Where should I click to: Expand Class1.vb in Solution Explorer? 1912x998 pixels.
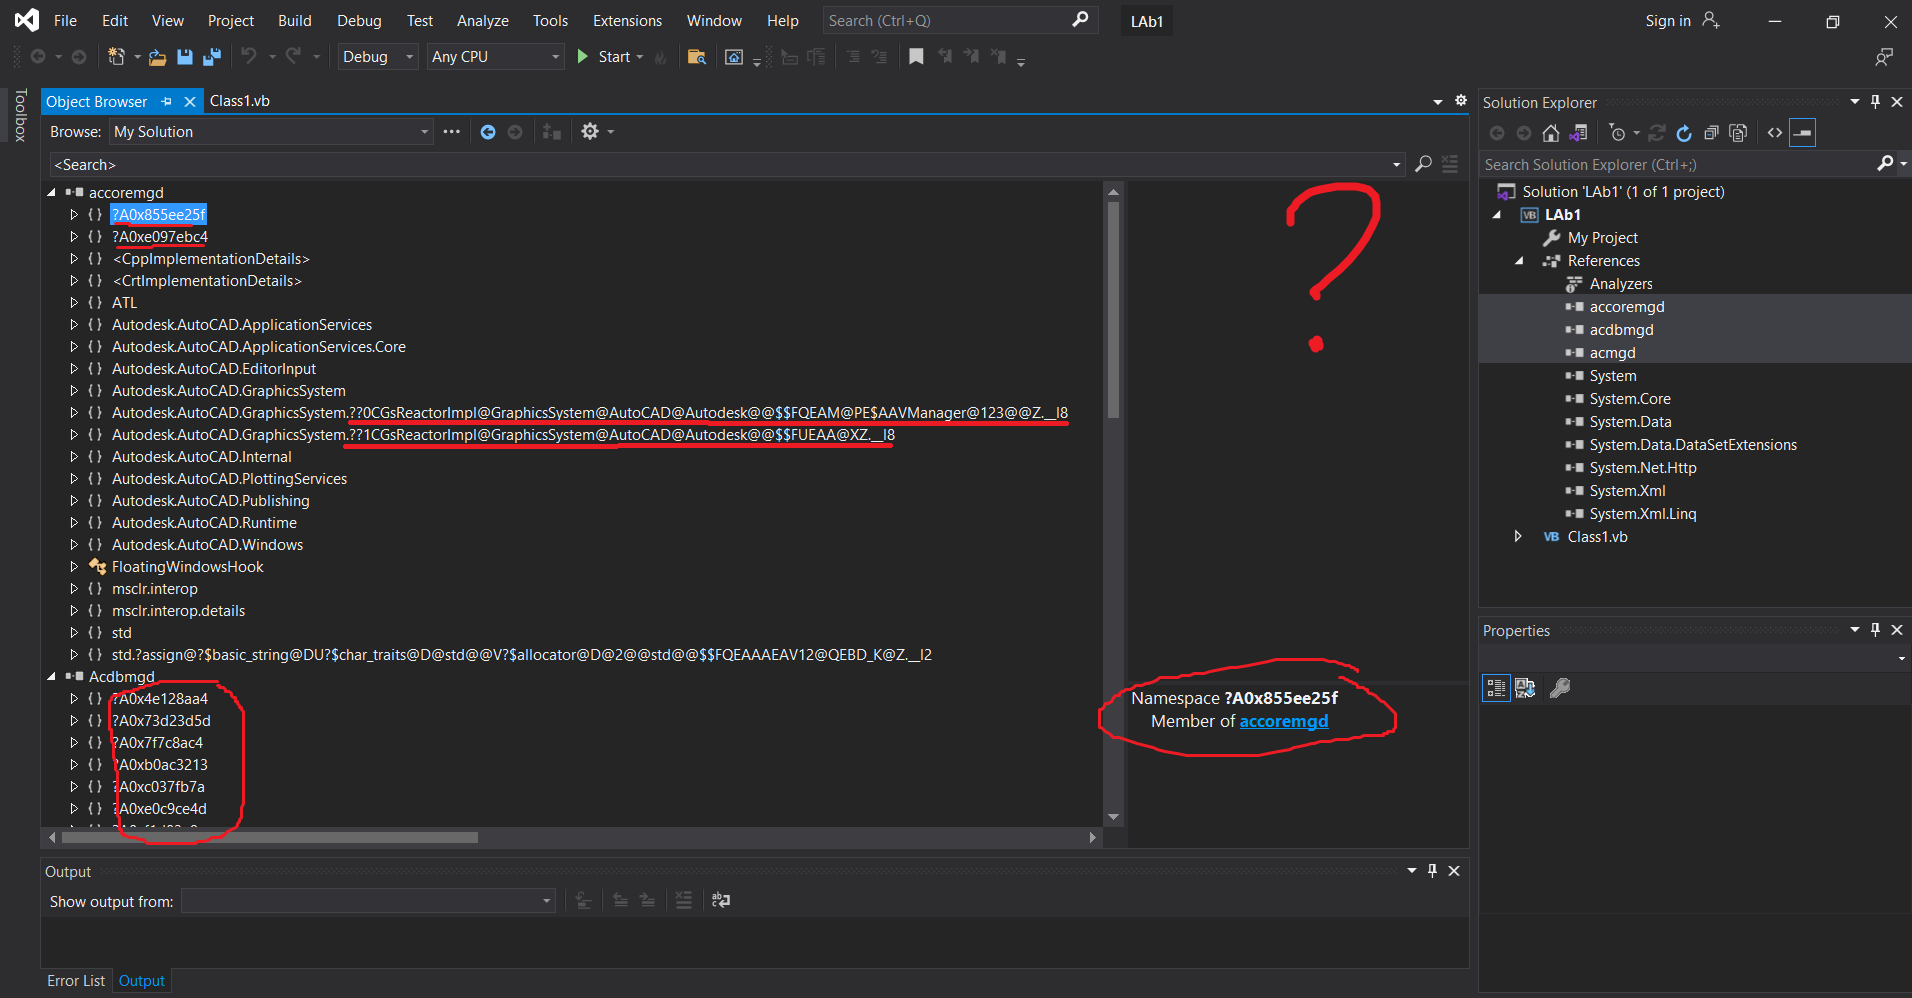coord(1519,537)
